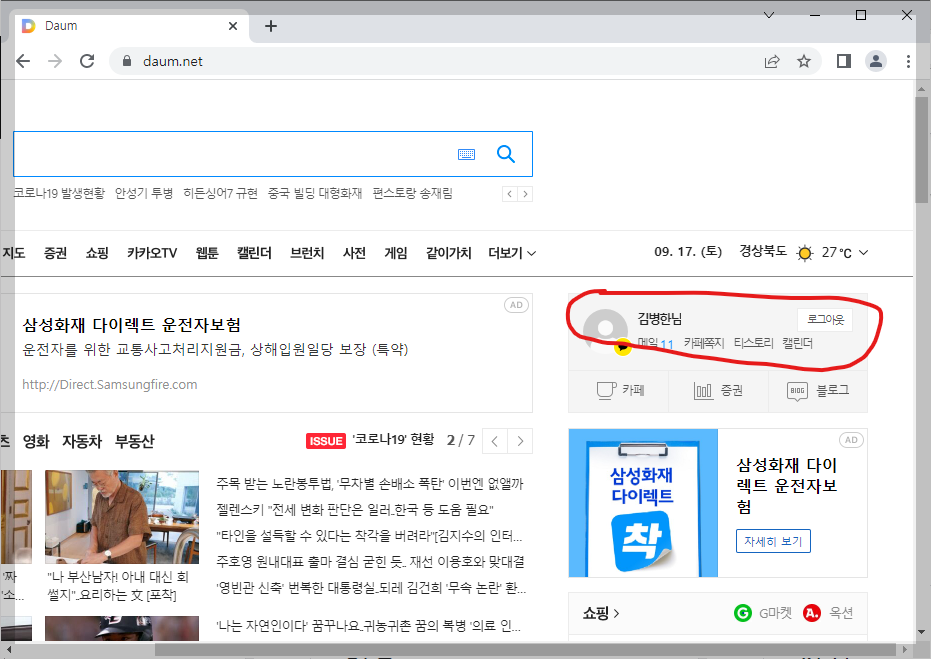This screenshot has width=931, height=659.
Task: Open 쇼핑 in the service menu
Action: [97, 253]
